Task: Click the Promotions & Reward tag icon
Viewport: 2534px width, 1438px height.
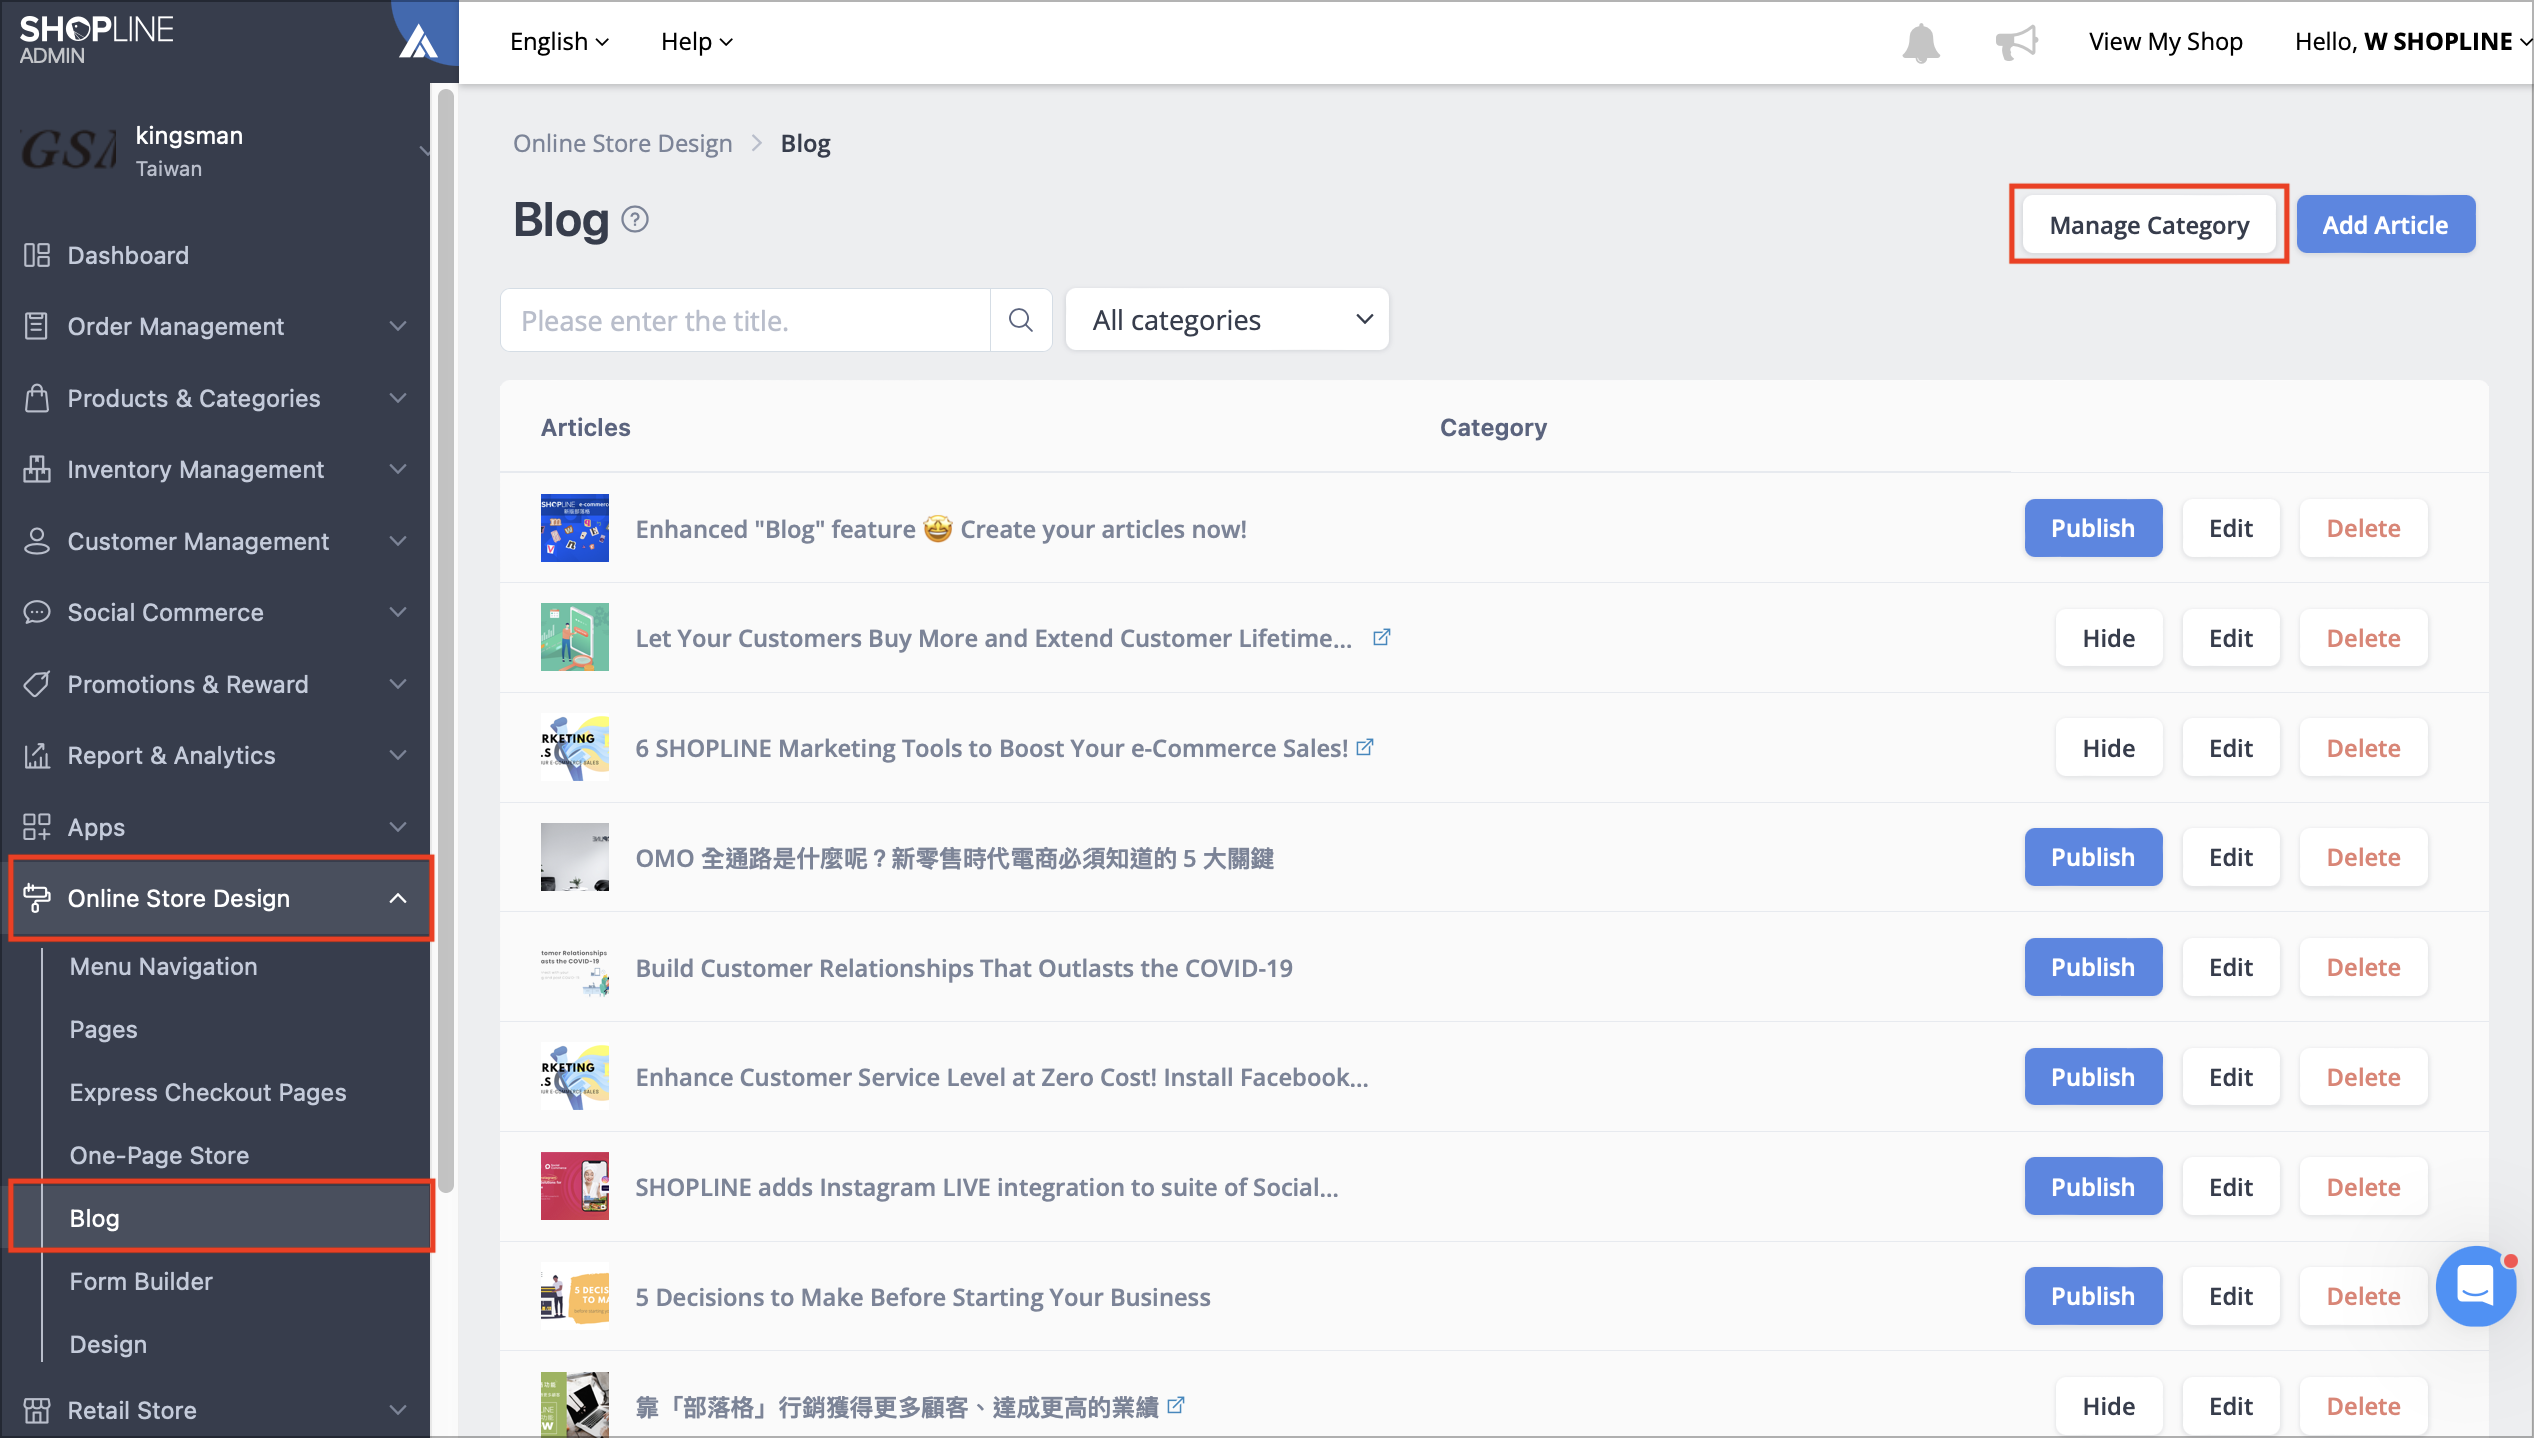Action: pos(37,684)
